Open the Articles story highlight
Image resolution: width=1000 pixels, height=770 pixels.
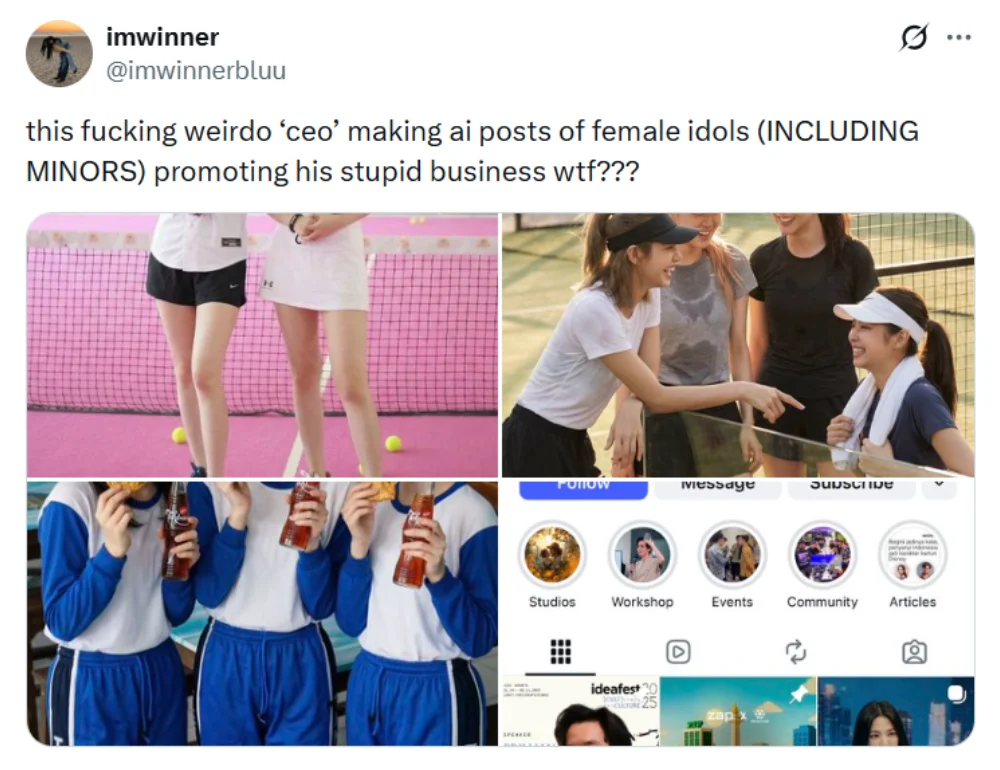pos(913,554)
